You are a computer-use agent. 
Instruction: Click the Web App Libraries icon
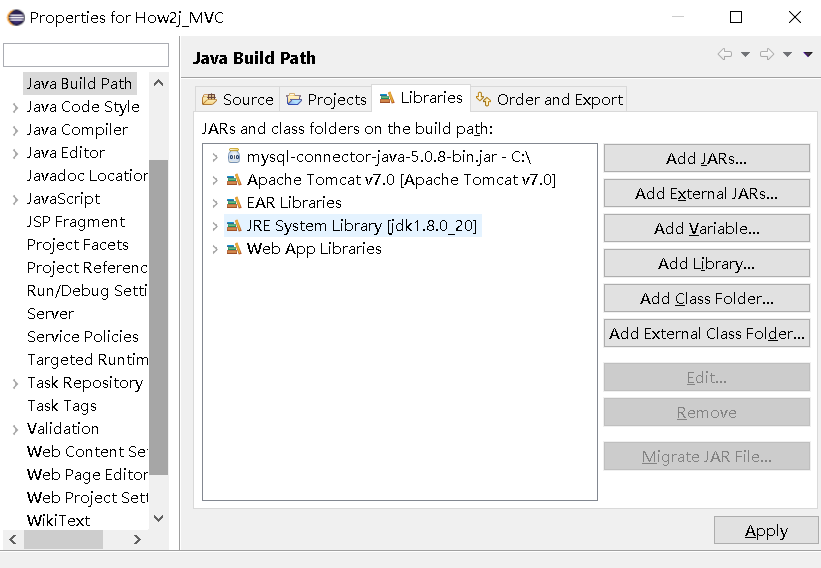point(234,249)
